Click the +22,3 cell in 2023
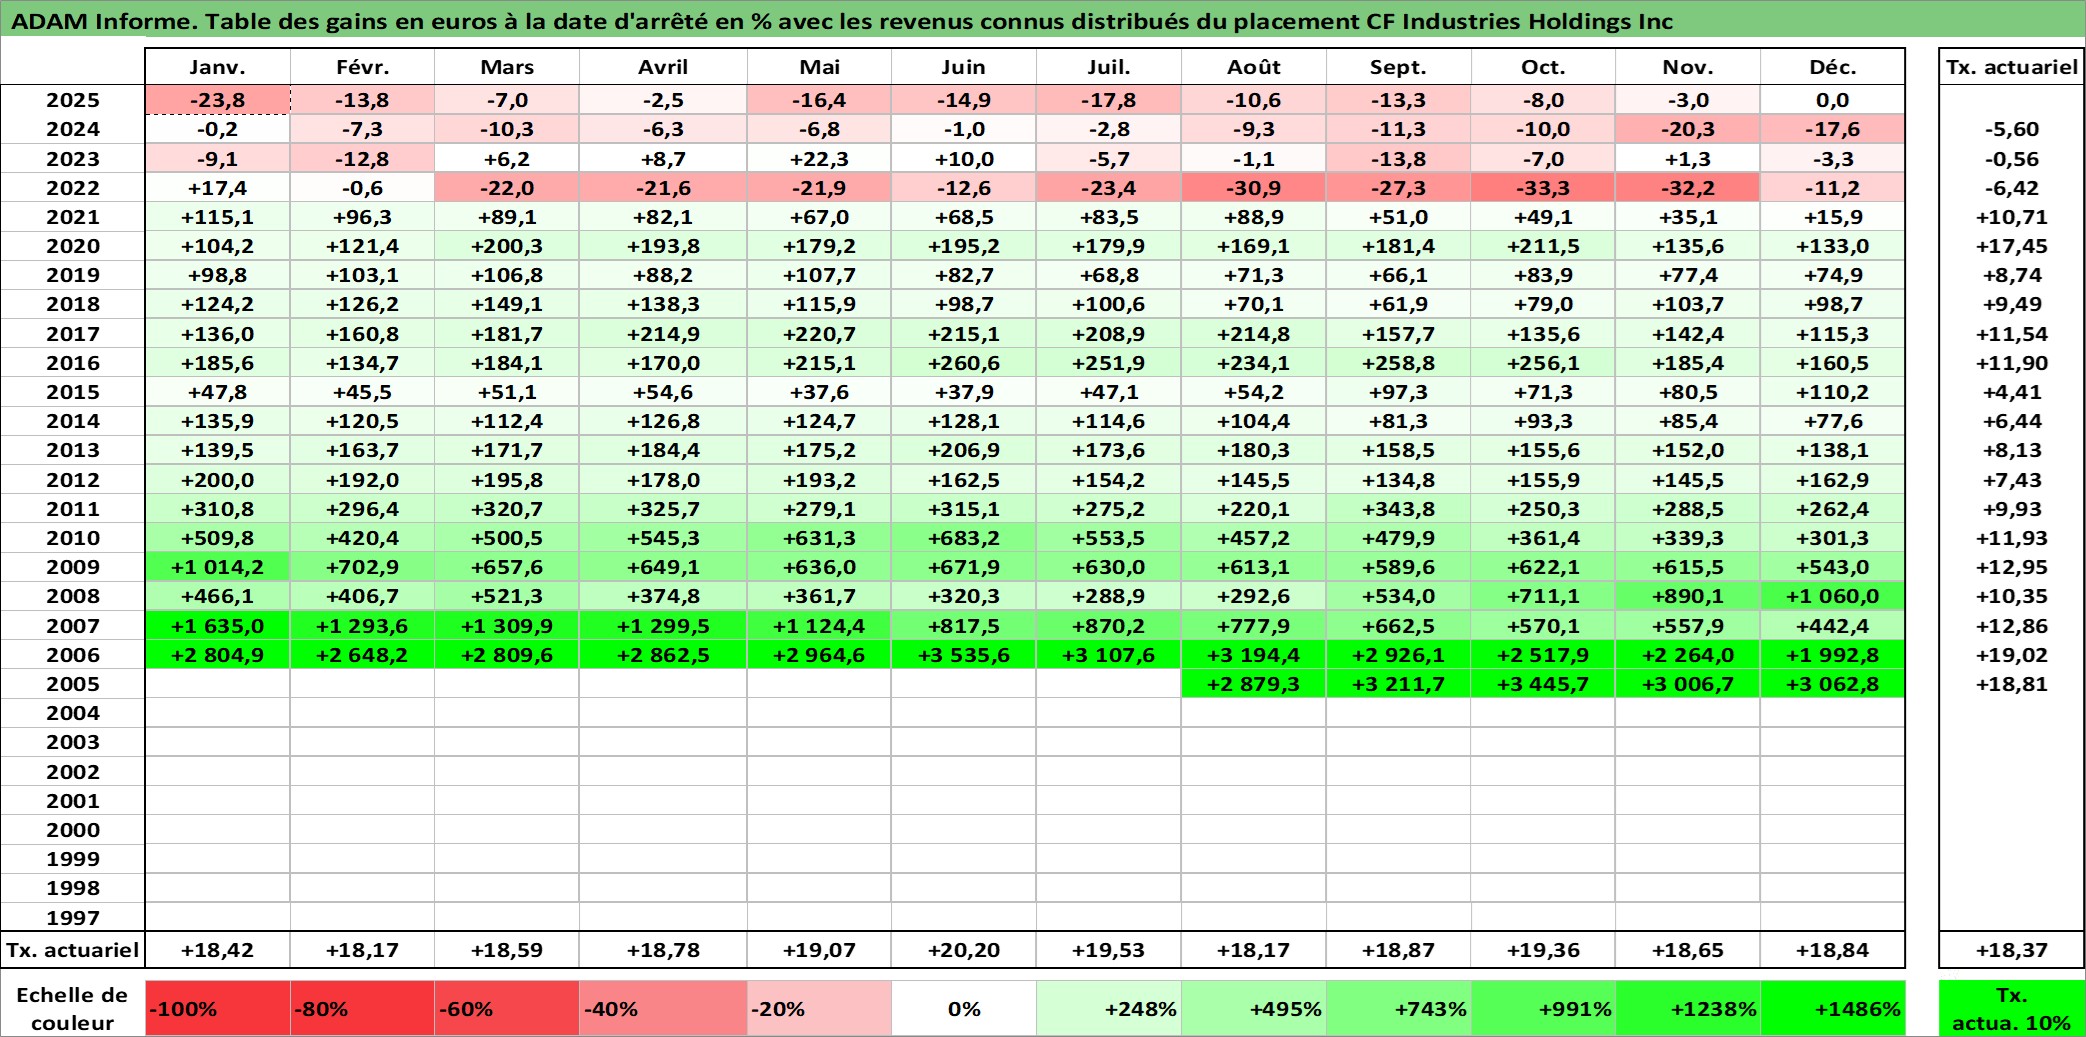 (x=819, y=159)
